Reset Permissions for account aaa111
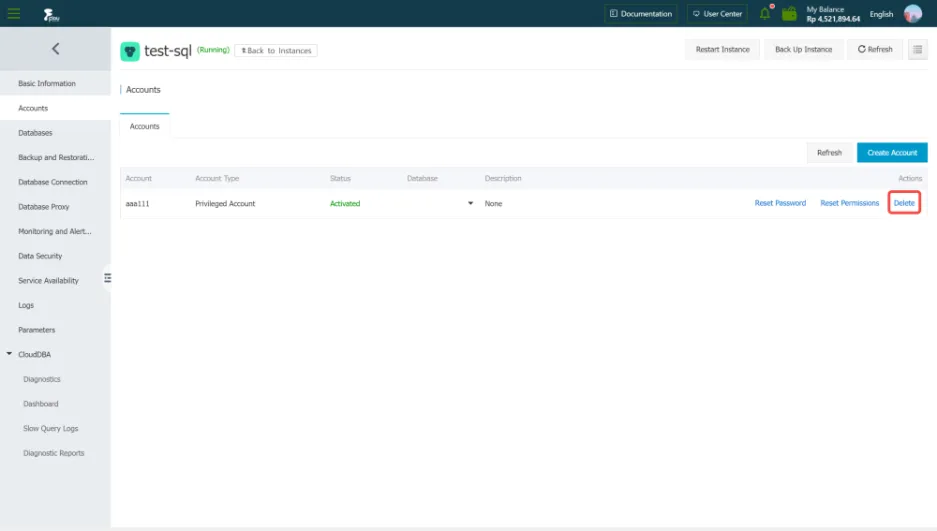This screenshot has width=937, height=531. point(849,203)
